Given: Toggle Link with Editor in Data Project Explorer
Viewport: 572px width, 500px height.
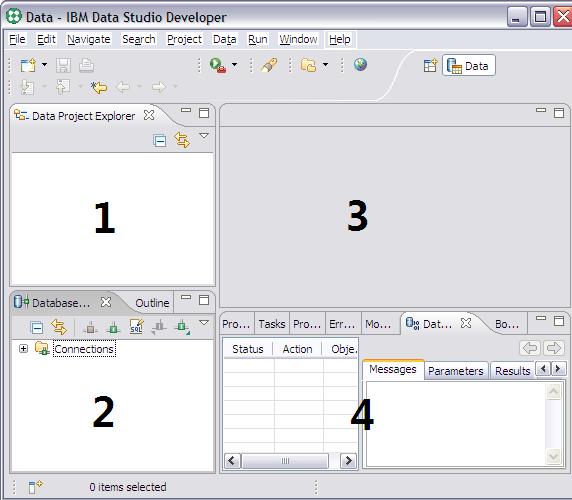Looking at the screenshot, I should coord(182,140).
